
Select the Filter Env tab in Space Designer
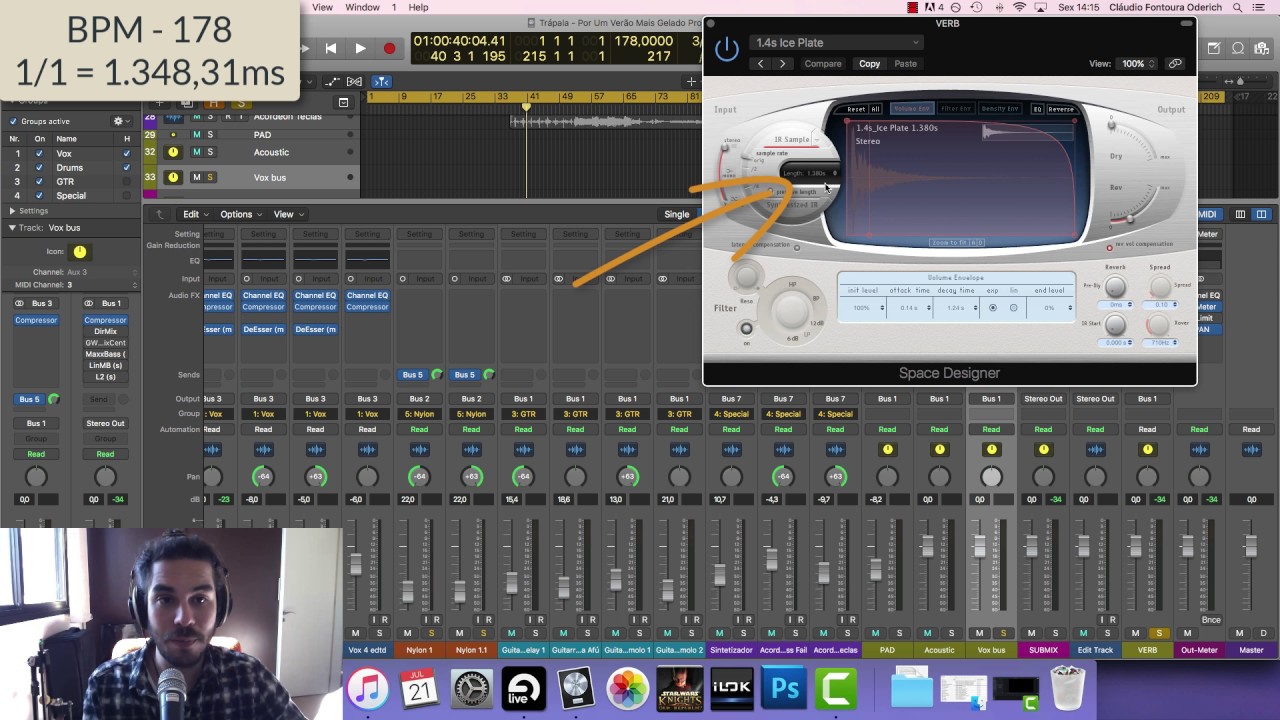click(955, 109)
